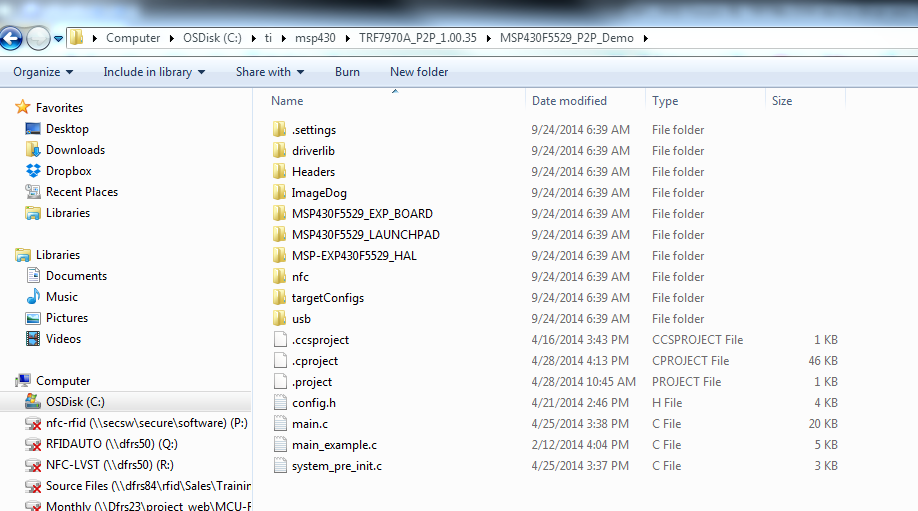Select Computer in the address breadcrumb

point(133,38)
